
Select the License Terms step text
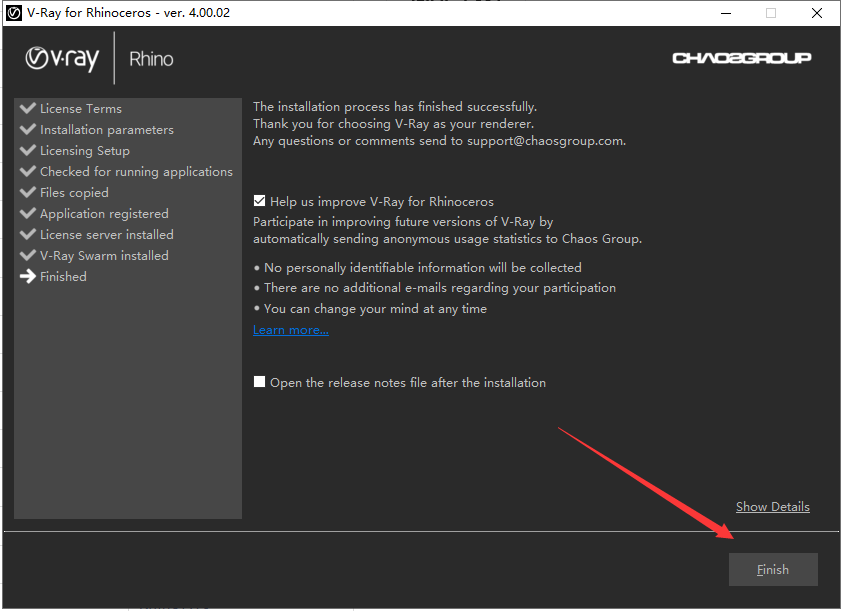(x=81, y=109)
